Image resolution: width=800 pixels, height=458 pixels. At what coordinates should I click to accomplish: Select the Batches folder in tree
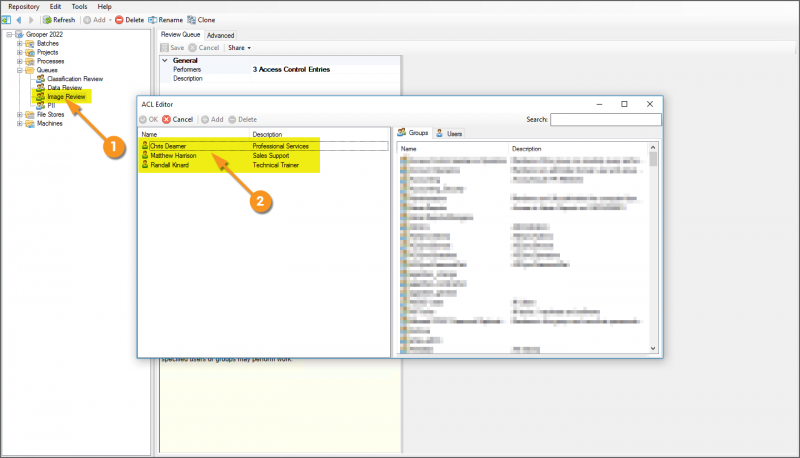[x=47, y=43]
